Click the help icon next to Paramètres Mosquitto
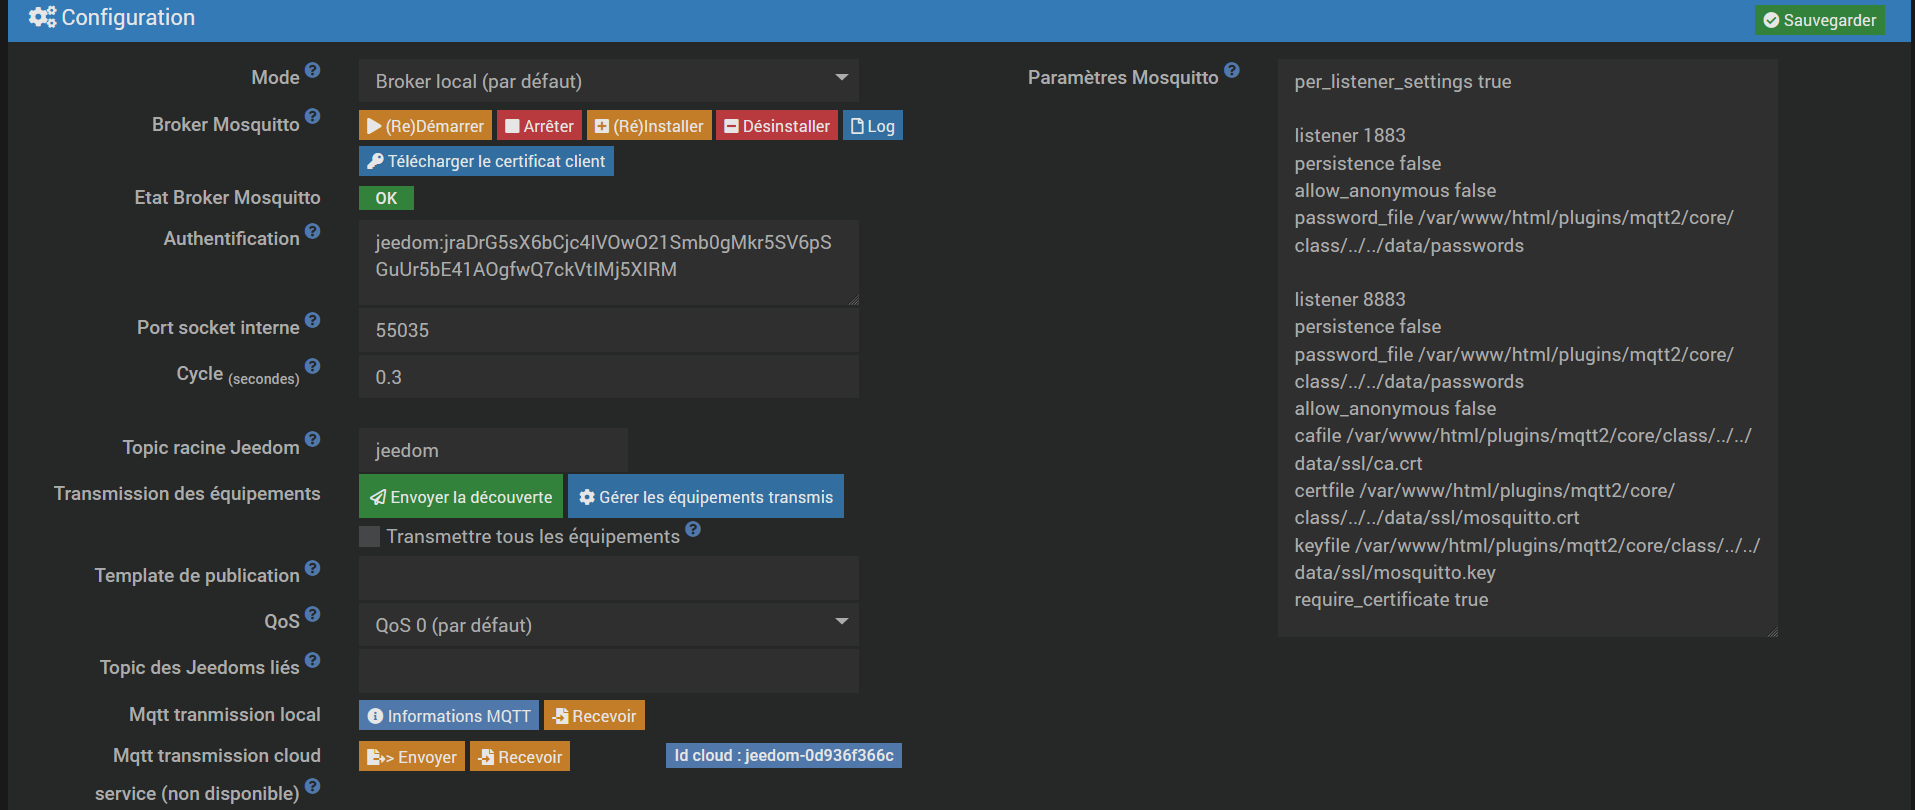 point(1231,71)
